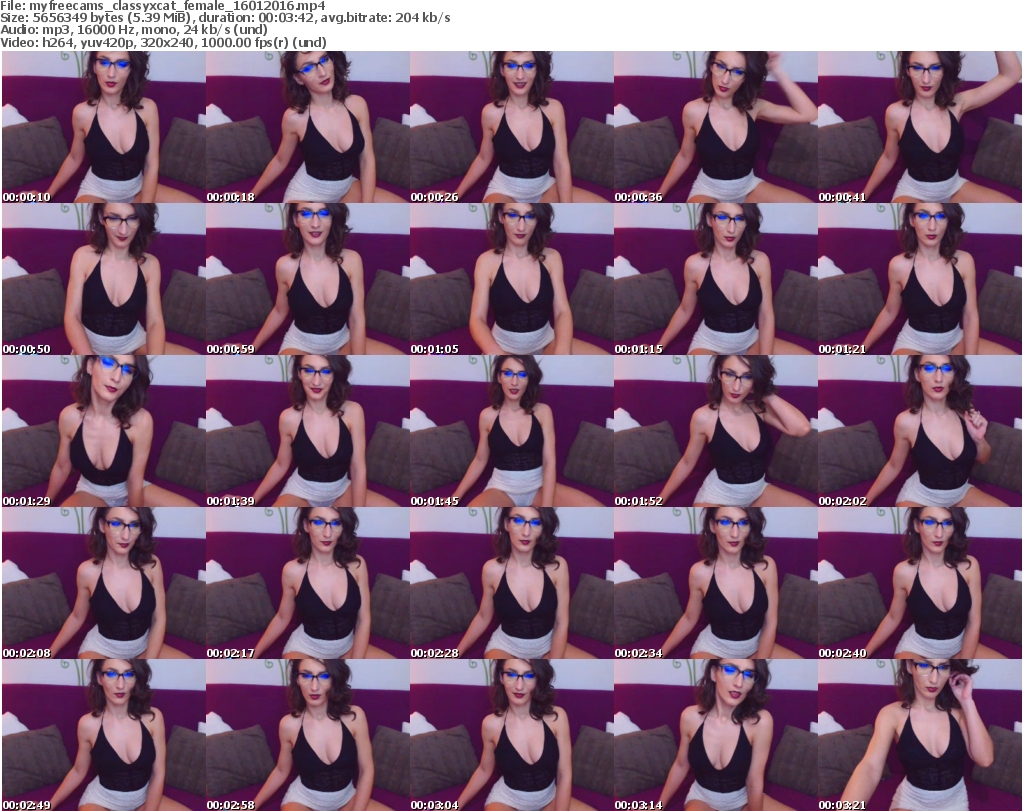Image resolution: width=1024 pixels, height=811 pixels.
Task: Select the thumbnail frame at 00:03:04
Action: 511,735
